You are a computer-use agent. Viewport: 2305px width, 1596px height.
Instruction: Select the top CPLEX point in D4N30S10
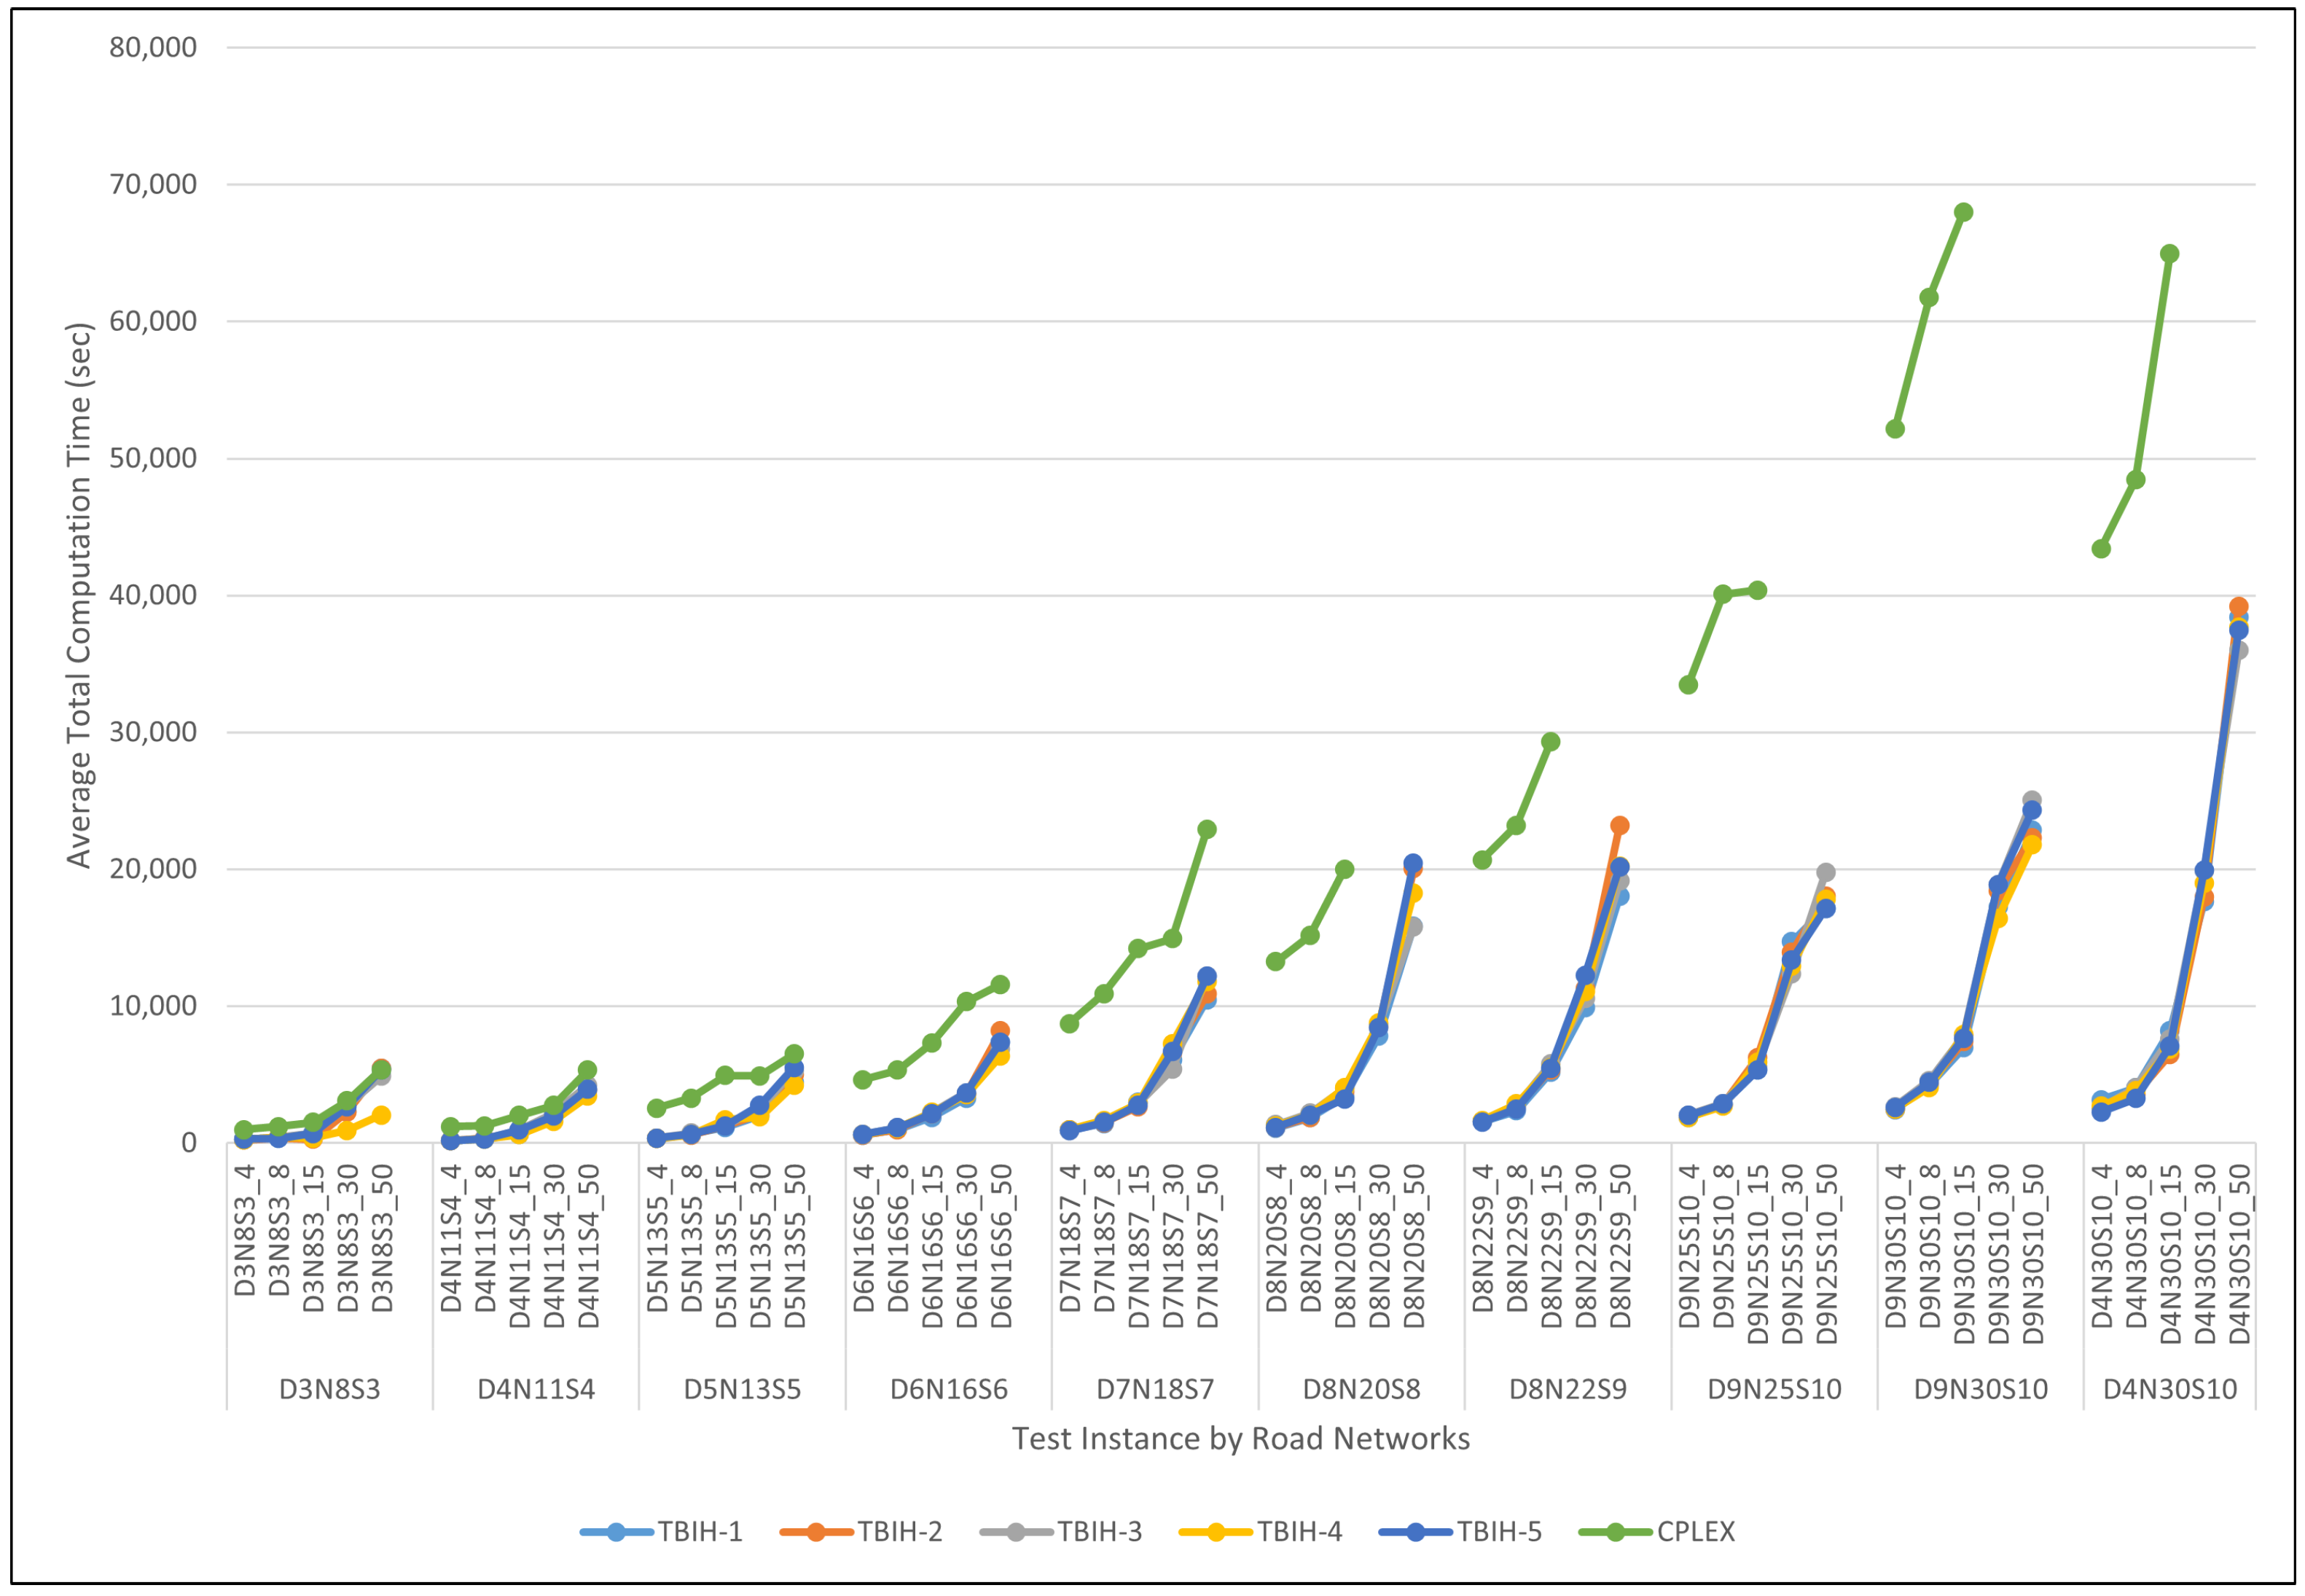tap(2169, 254)
